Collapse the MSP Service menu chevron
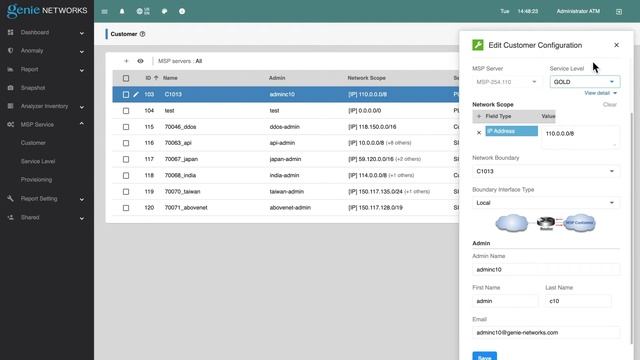640x360 pixels. pyautogui.click(x=82, y=124)
